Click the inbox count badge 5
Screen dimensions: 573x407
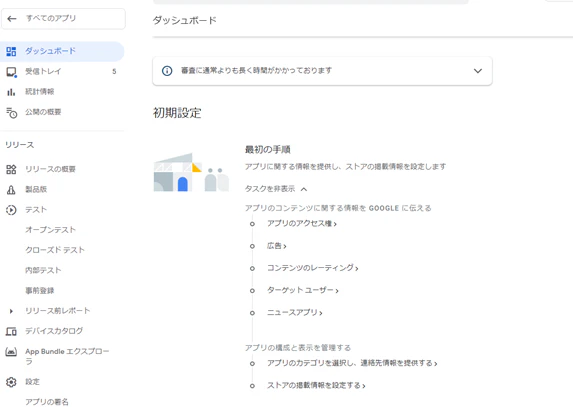(x=114, y=72)
